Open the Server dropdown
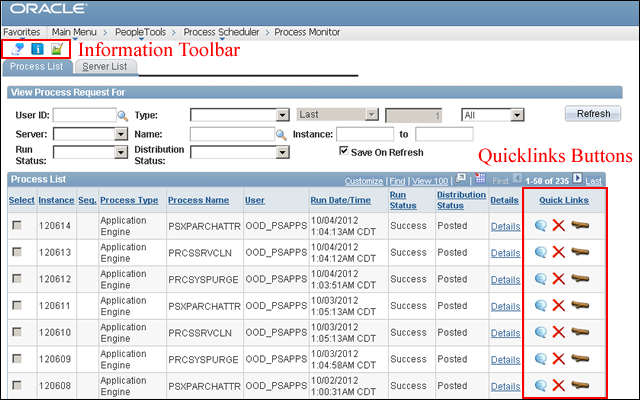Viewport: 640px width, 400px height. click(x=90, y=134)
